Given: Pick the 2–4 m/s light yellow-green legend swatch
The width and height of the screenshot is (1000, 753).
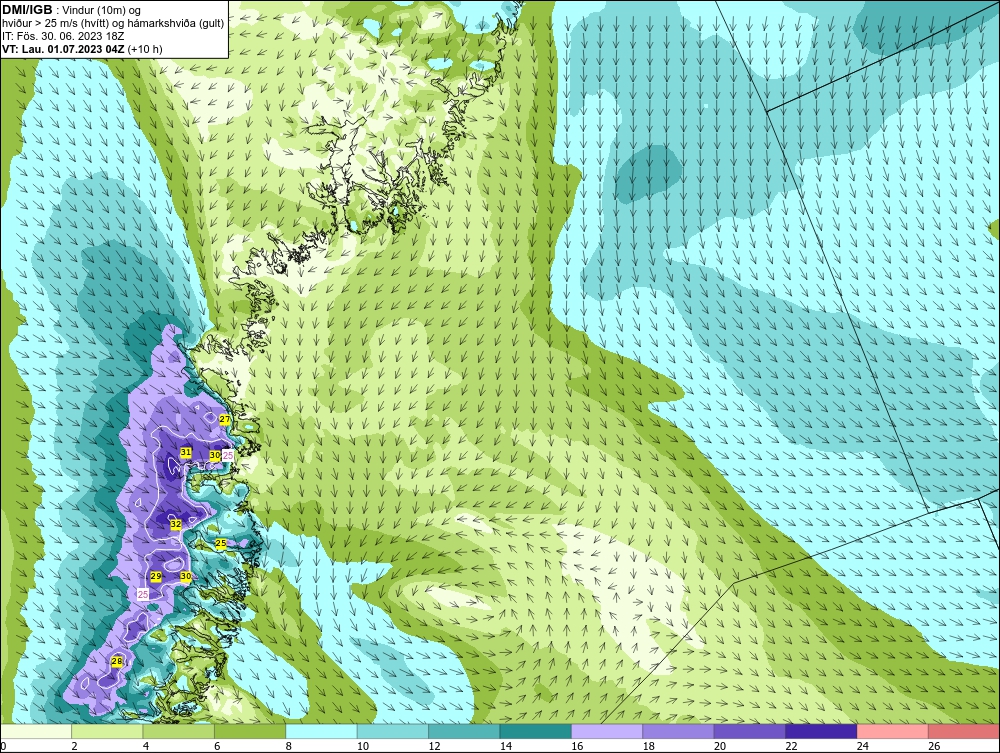Looking at the screenshot, I should pyautogui.click(x=107, y=731).
